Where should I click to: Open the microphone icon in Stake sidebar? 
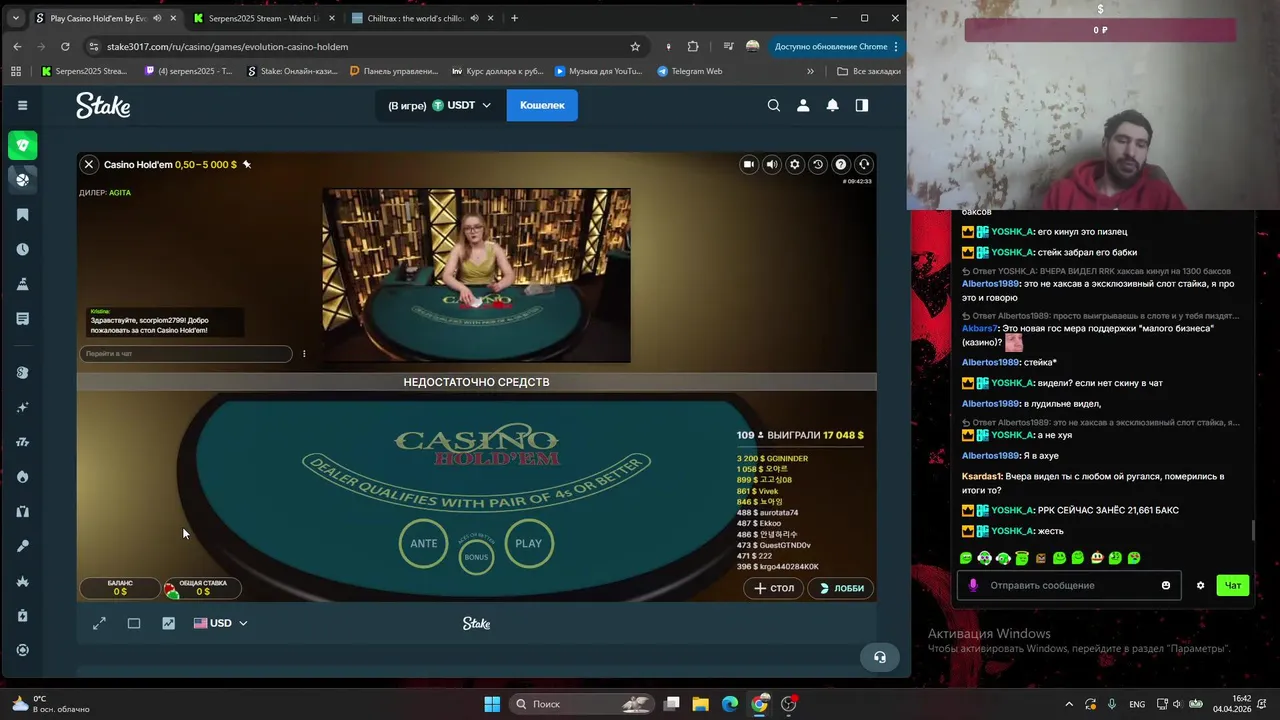tap(22, 546)
